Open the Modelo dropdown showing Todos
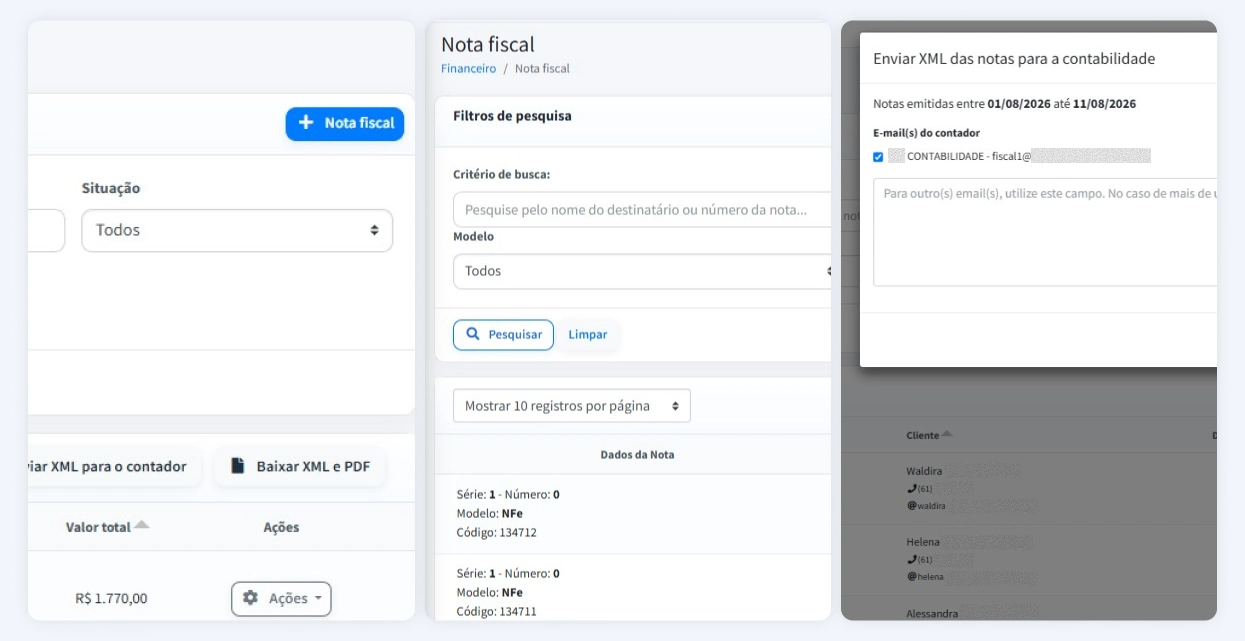1245x641 pixels. 642,271
